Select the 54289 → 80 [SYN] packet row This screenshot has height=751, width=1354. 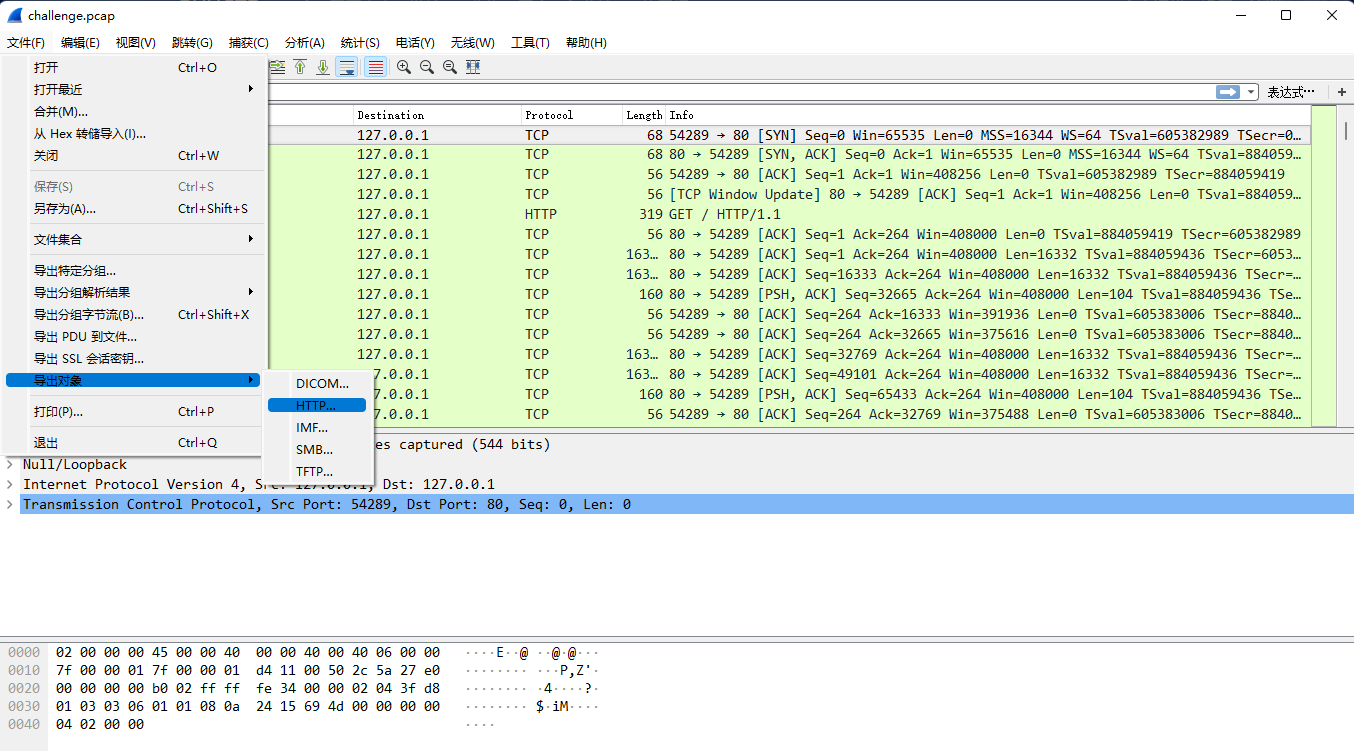788,134
